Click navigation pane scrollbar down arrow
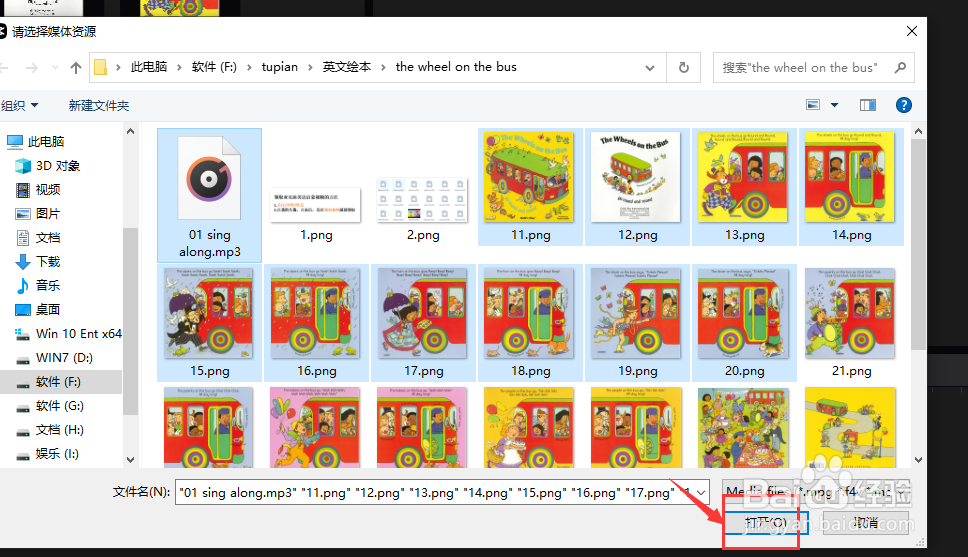The width and height of the screenshot is (968, 557). pos(130,459)
